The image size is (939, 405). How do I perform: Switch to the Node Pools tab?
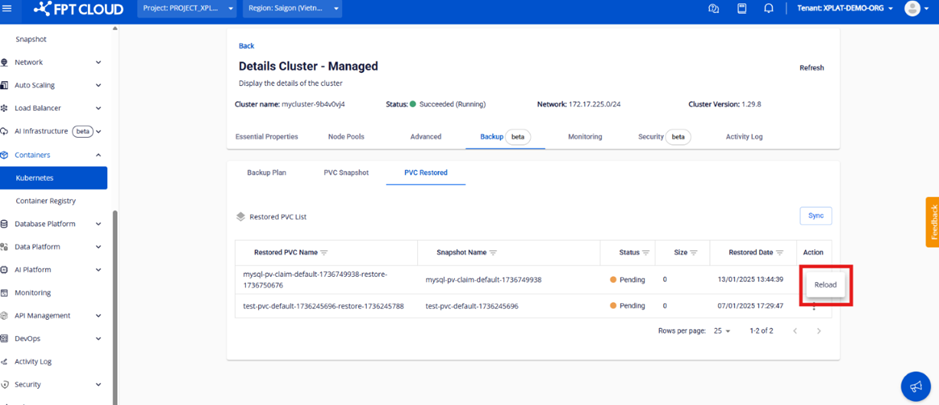coord(346,137)
